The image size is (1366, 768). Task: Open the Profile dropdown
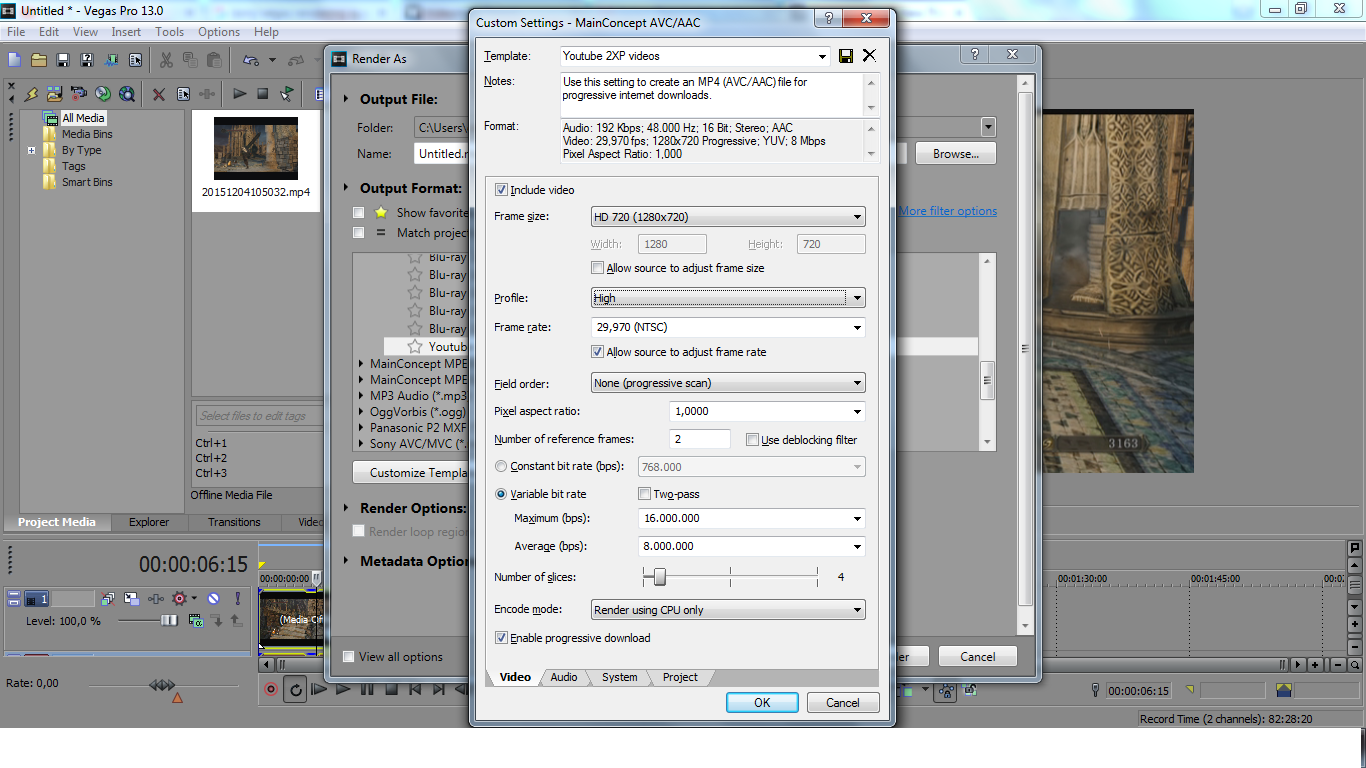pos(728,298)
